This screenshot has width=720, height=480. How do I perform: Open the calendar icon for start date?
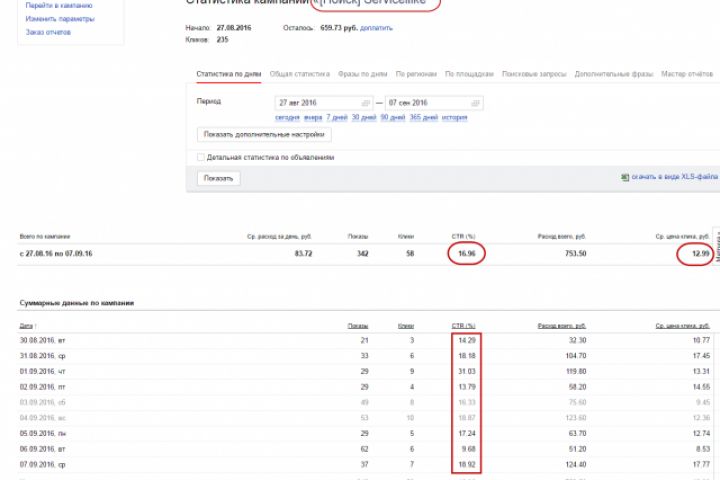366,103
